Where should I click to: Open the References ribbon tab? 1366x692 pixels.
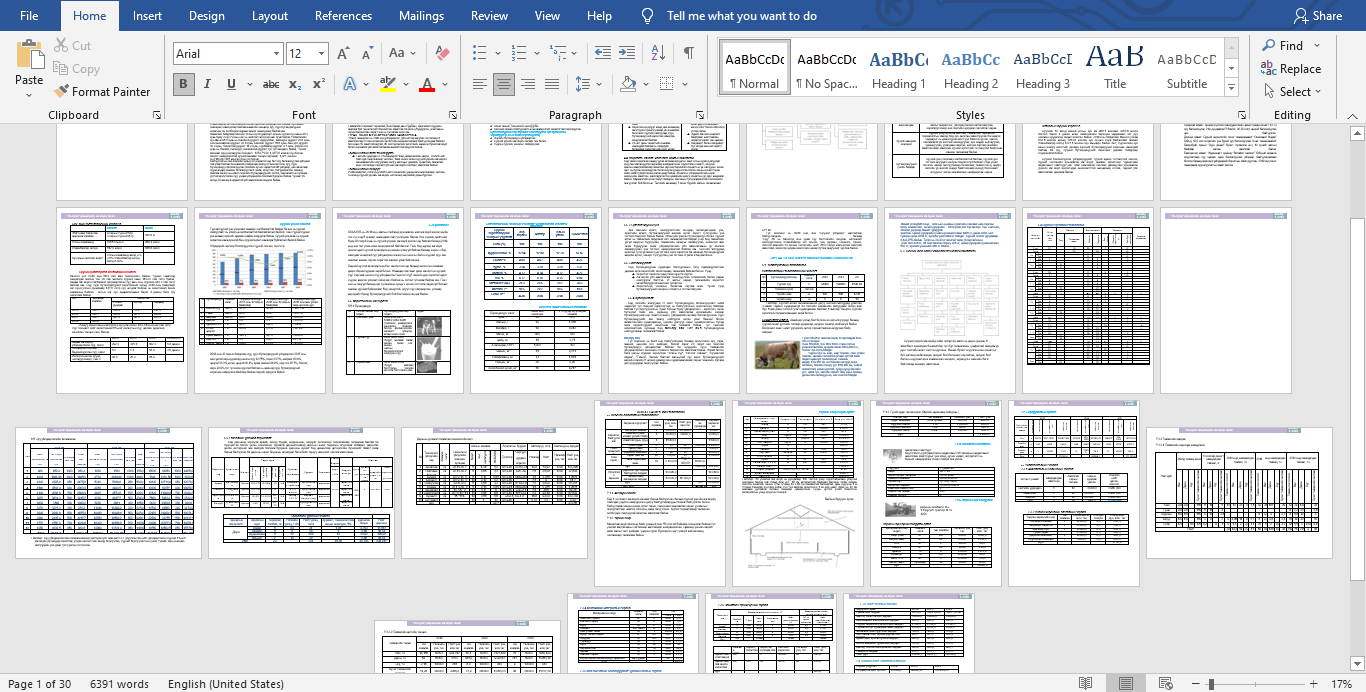coord(343,16)
